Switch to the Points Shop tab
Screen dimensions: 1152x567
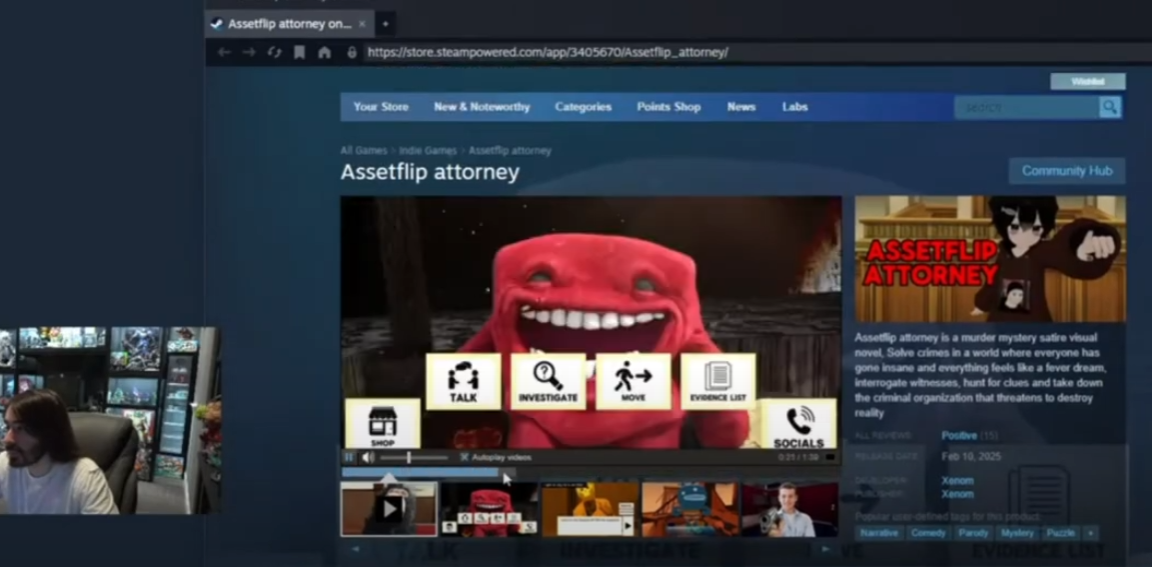tap(669, 106)
